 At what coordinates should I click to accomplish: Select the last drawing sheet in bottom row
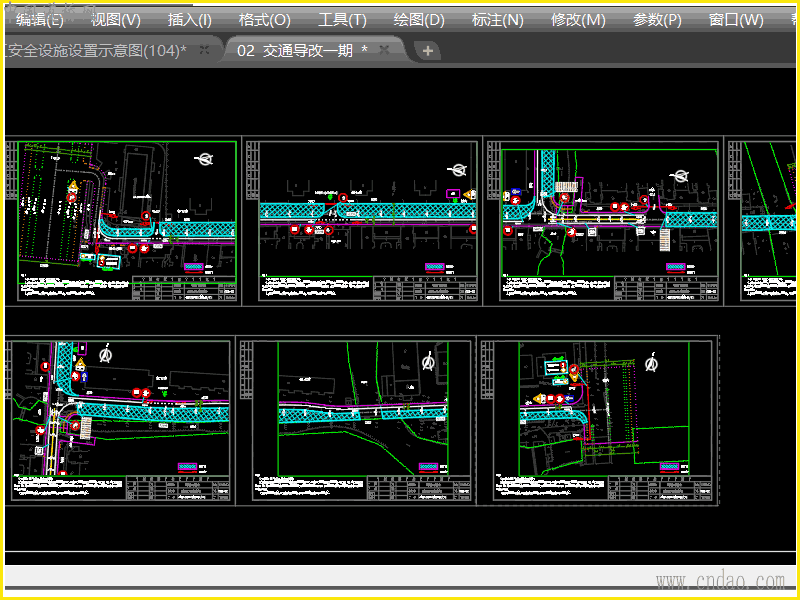tap(598, 421)
